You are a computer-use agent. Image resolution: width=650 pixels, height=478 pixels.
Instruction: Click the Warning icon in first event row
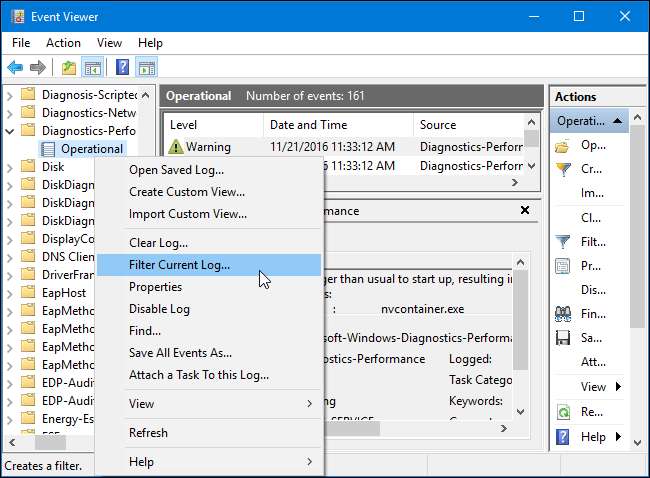[x=176, y=146]
